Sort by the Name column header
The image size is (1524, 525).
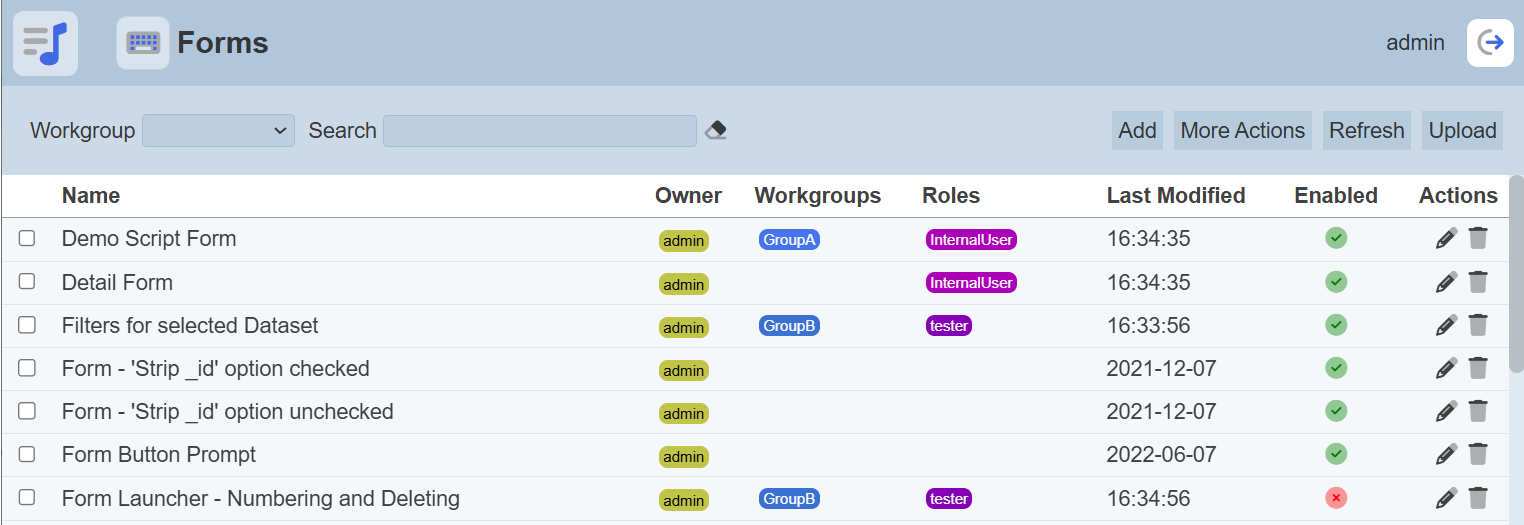click(91, 196)
